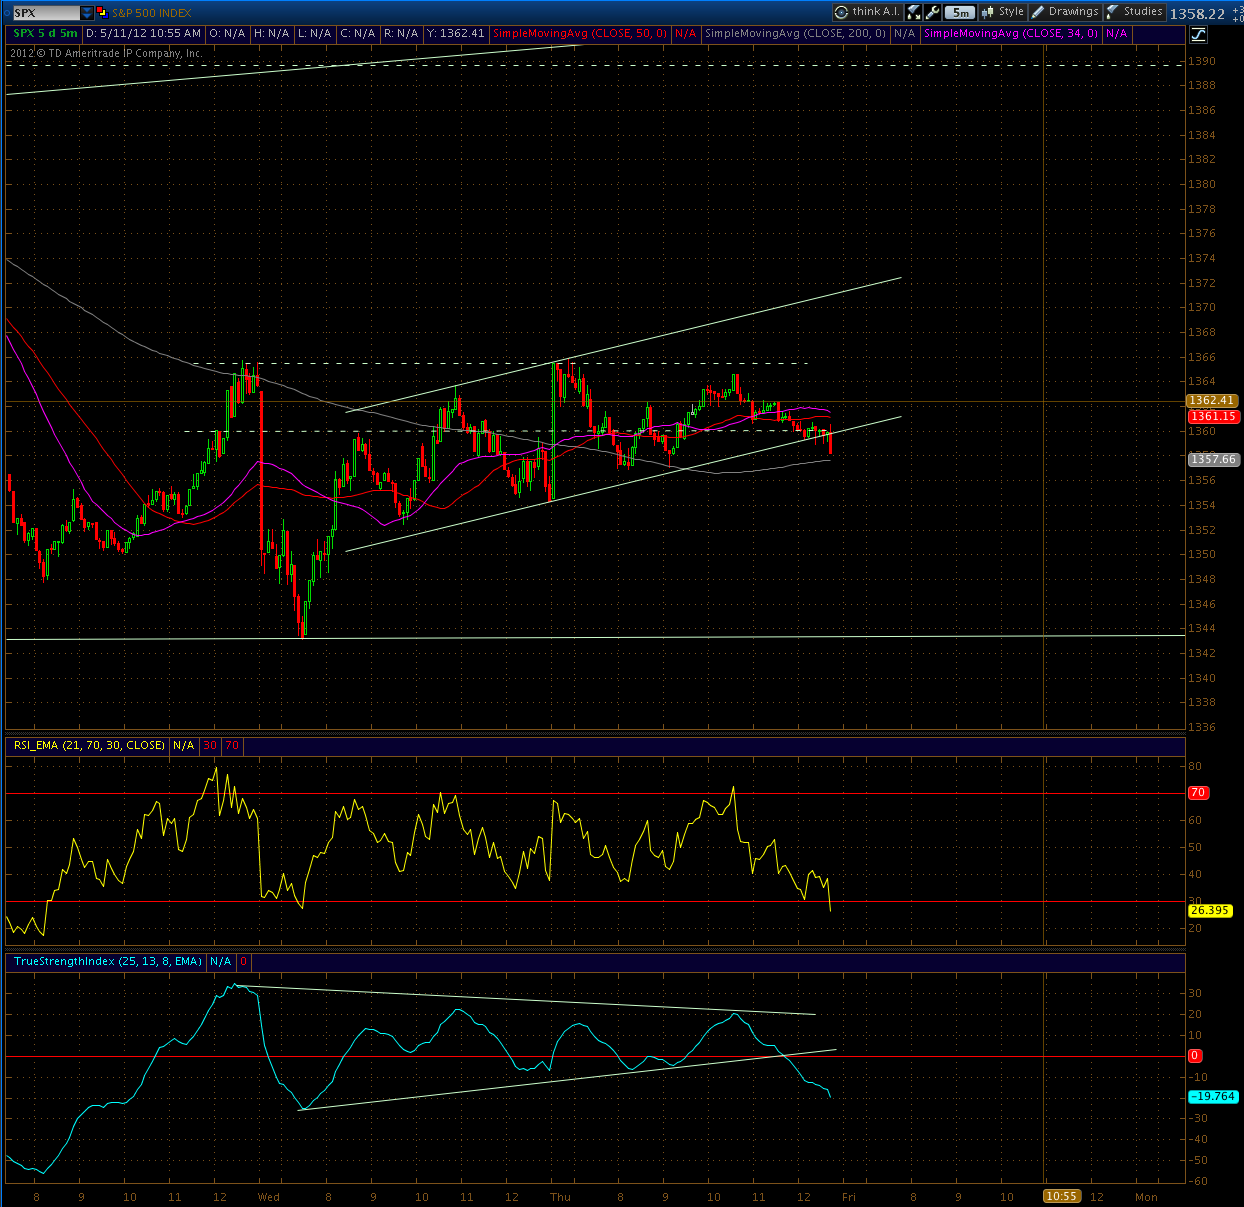Click the chart scale curve icon

pyautogui.click(x=1198, y=34)
